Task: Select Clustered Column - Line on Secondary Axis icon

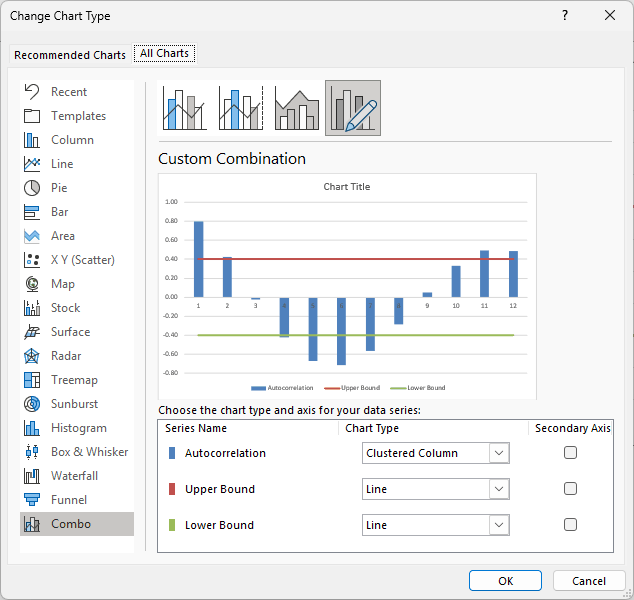Action: (241, 108)
